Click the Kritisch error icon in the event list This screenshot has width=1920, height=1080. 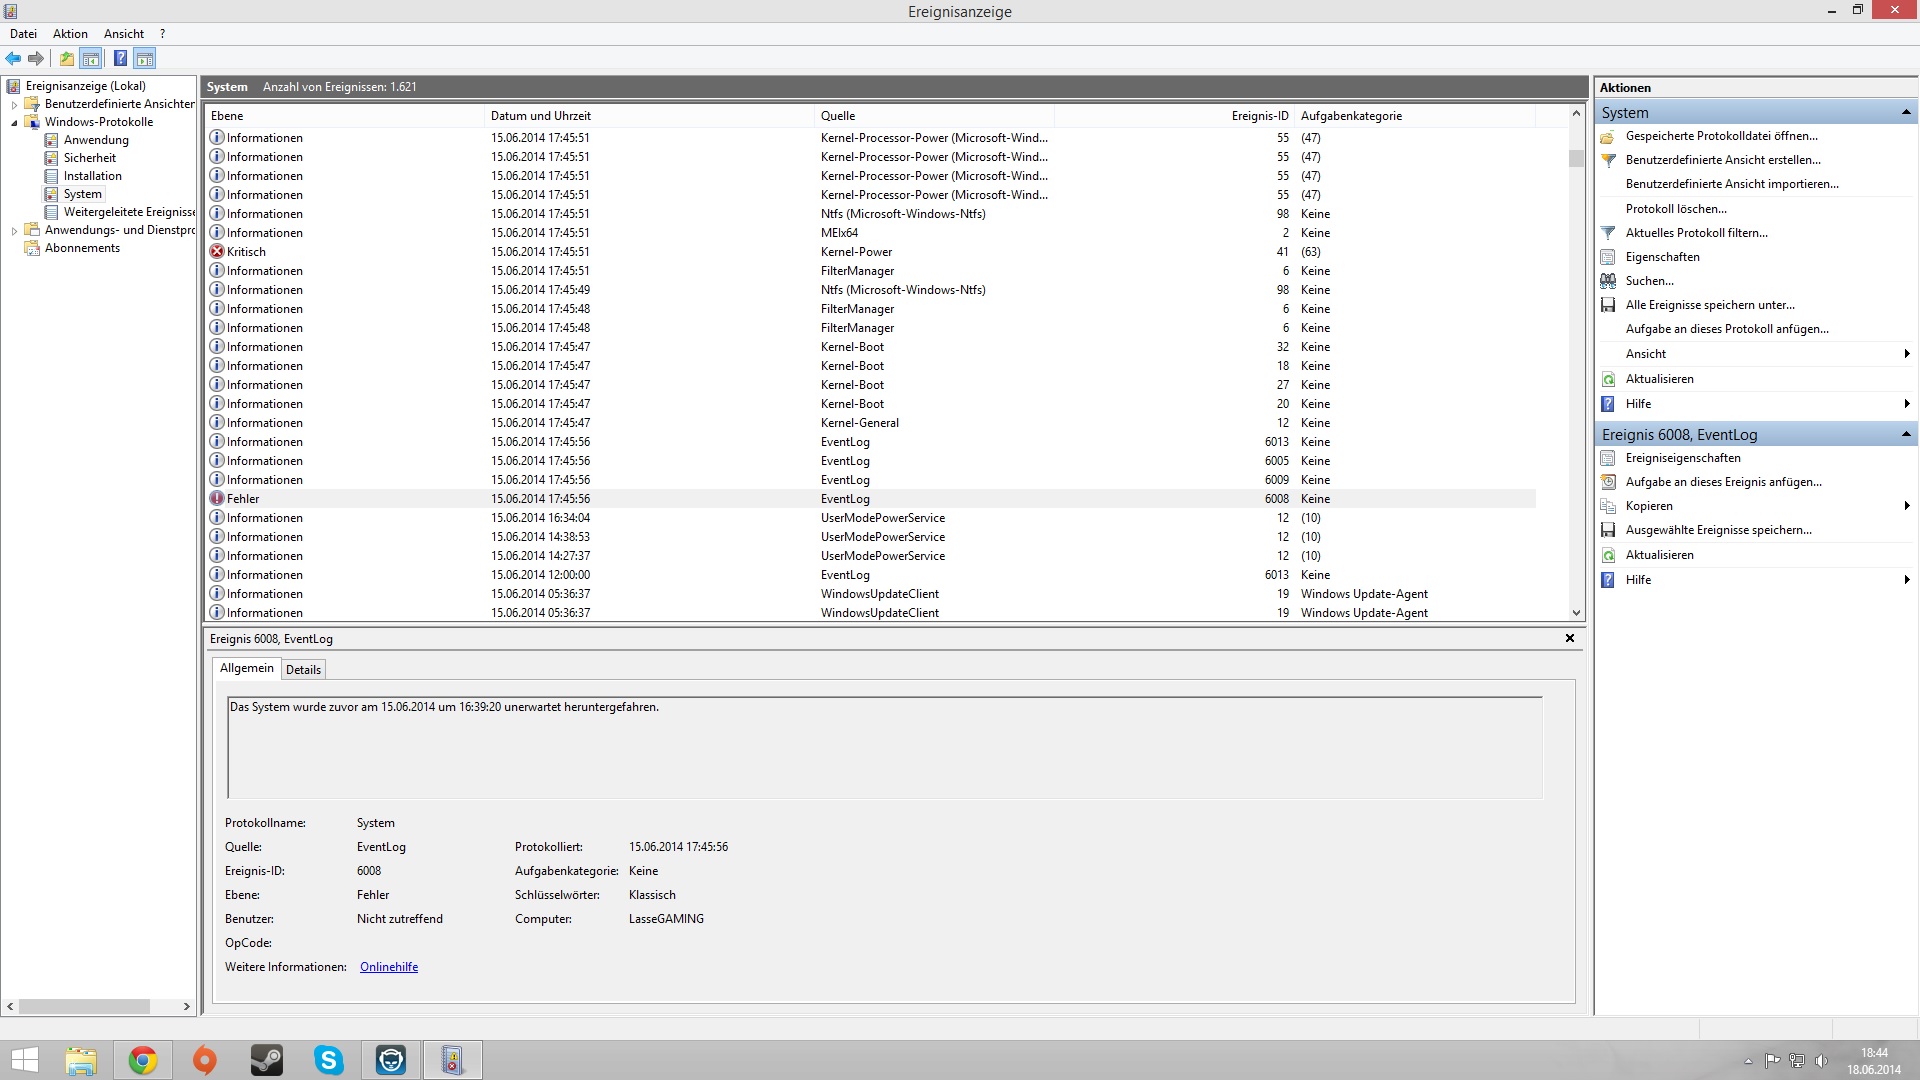coord(217,252)
